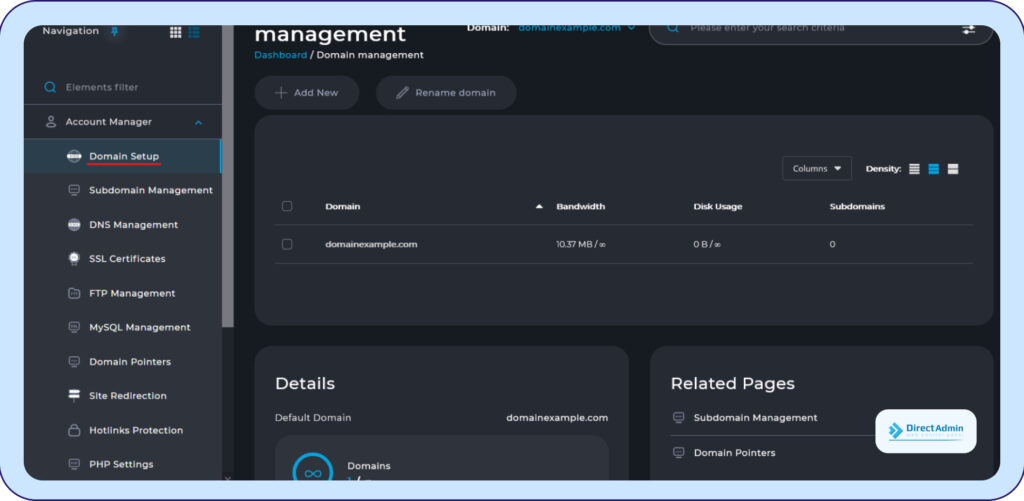Set table density to medium
This screenshot has width=1024, height=501.
[x=934, y=169]
